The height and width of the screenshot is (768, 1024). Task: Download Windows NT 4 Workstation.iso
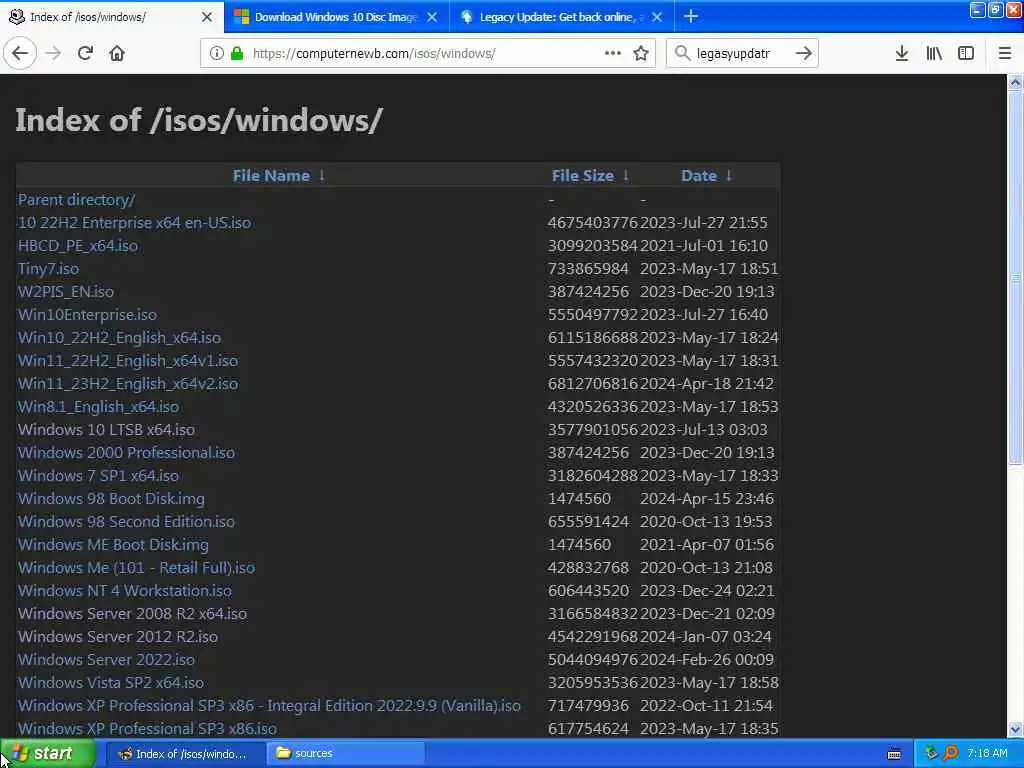pyautogui.click(x=125, y=590)
